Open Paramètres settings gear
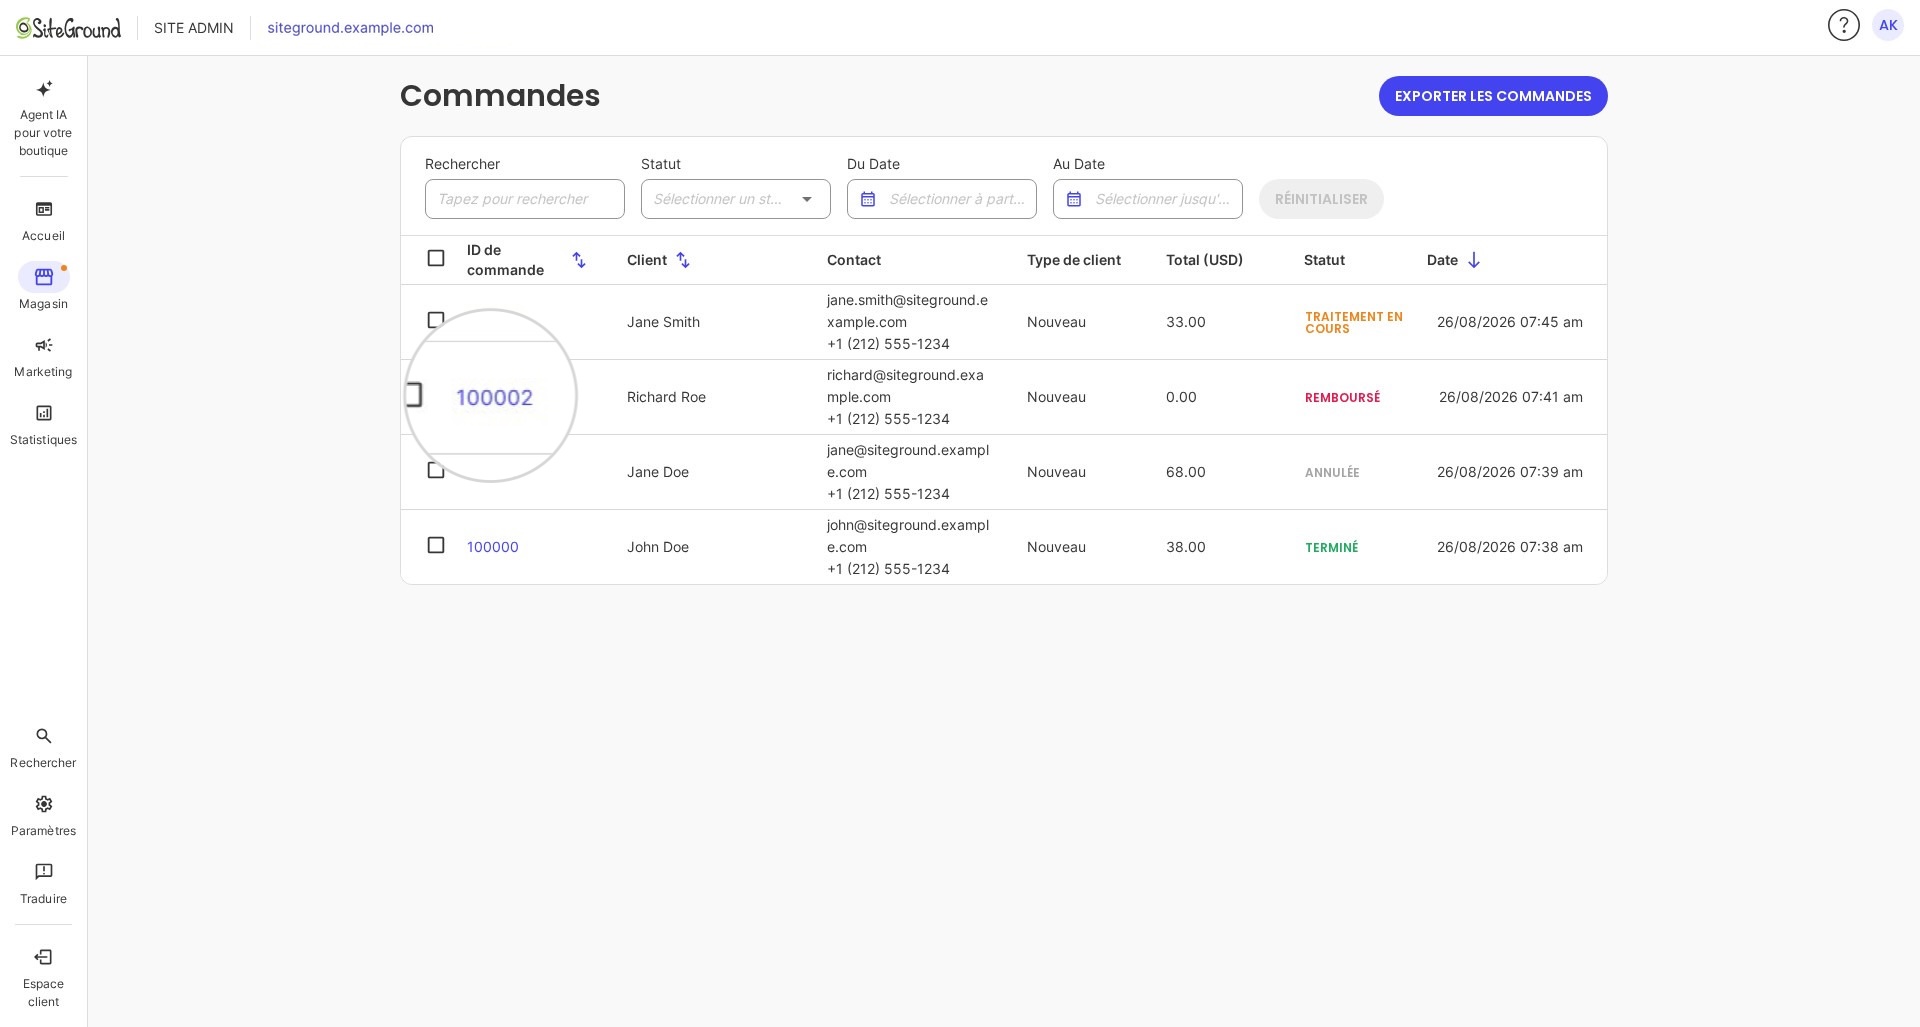Viewport: 1920px width, 1027px height. point(43,816)
